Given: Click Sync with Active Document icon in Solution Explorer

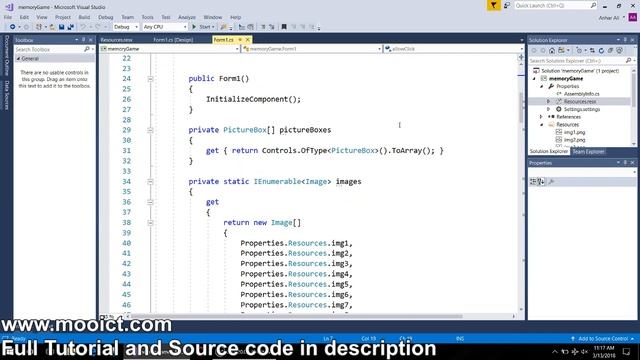Looking at the screenshot, I should 592,51.
